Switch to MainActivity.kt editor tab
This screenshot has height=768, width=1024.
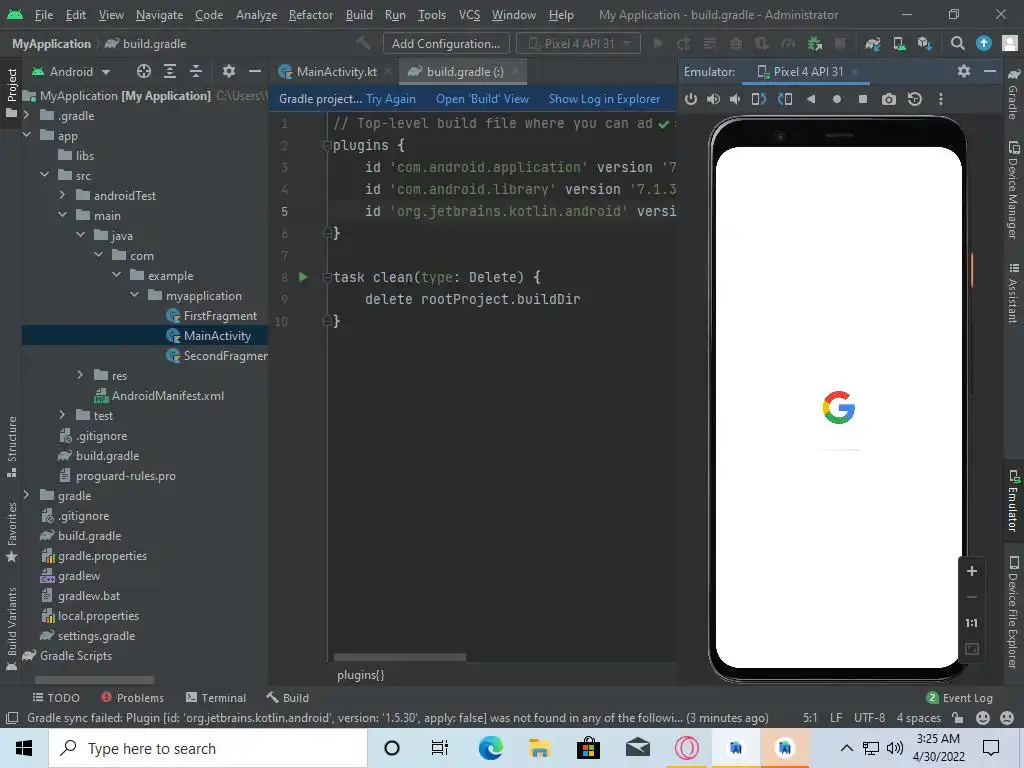pyautogui.click(x=336, y=71)
